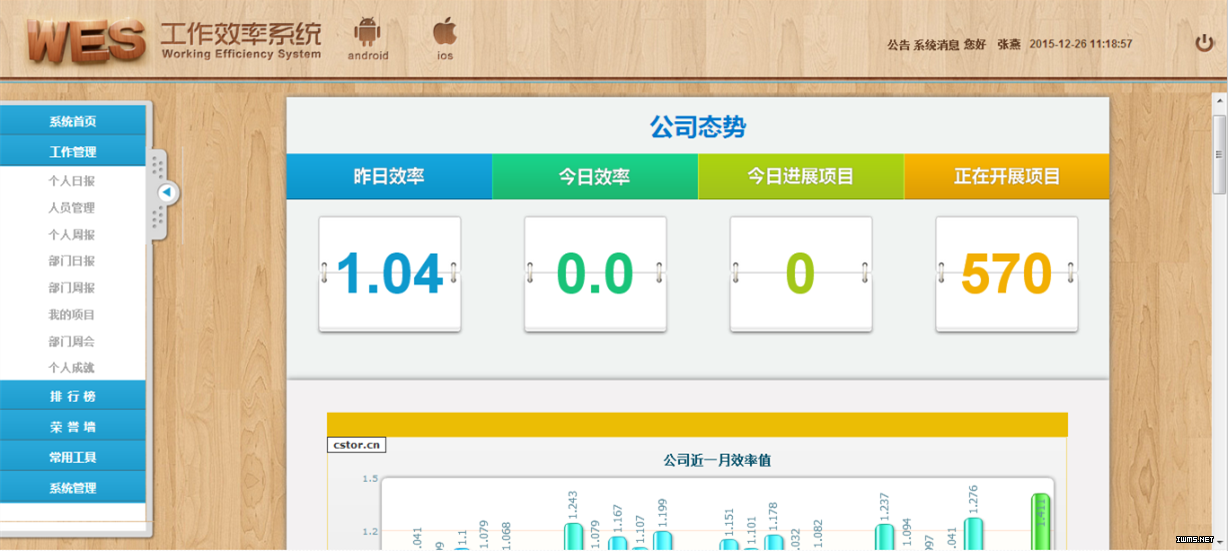Open 个人周报 in the sidebar
Viewport: 1228px width, 551px height.
coord(72,234)
